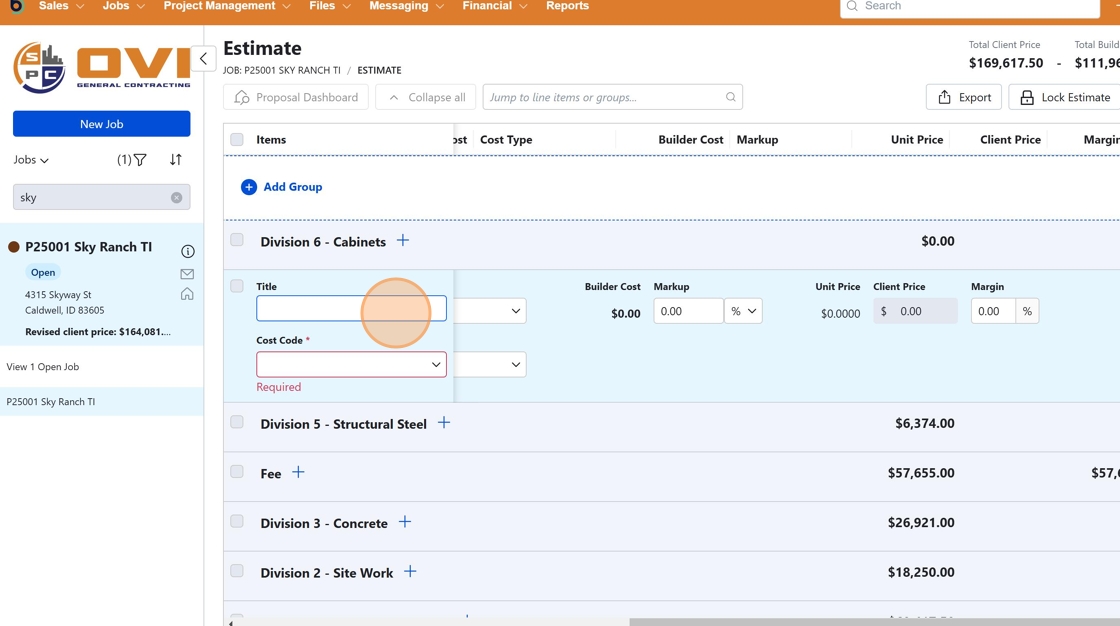The image size is (1120, 626).
Task: Click the filter icon in Jobs sidebar
Action: 140,160
